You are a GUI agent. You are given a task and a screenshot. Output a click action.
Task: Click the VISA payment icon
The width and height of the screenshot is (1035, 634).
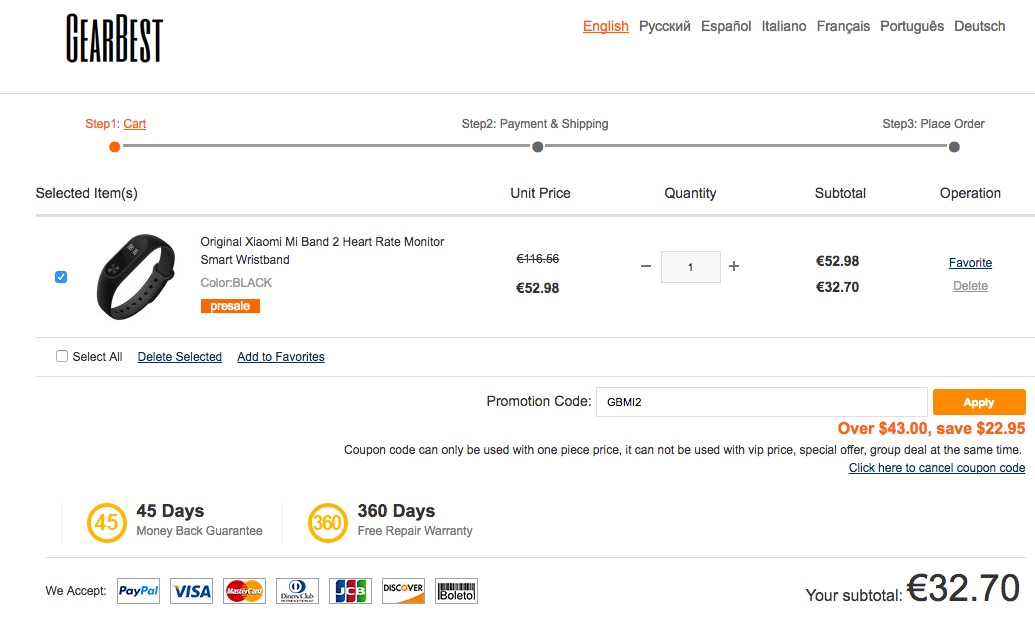click(x=191, y=591)
